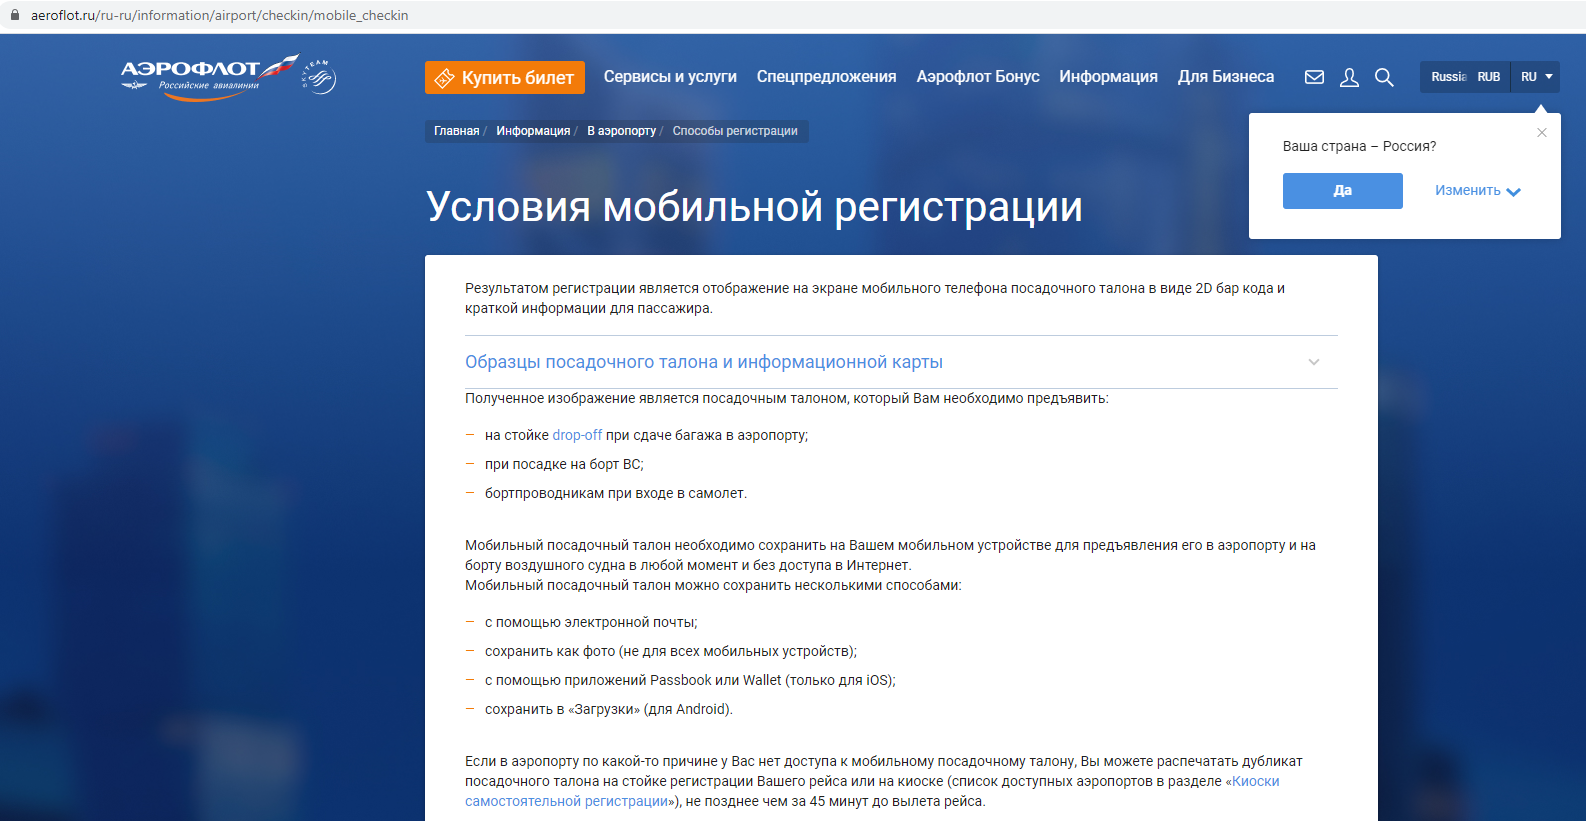Screen dimensions: 1586x821
Task: Click the Russia RUB country selector
Action: point(1465,77)
